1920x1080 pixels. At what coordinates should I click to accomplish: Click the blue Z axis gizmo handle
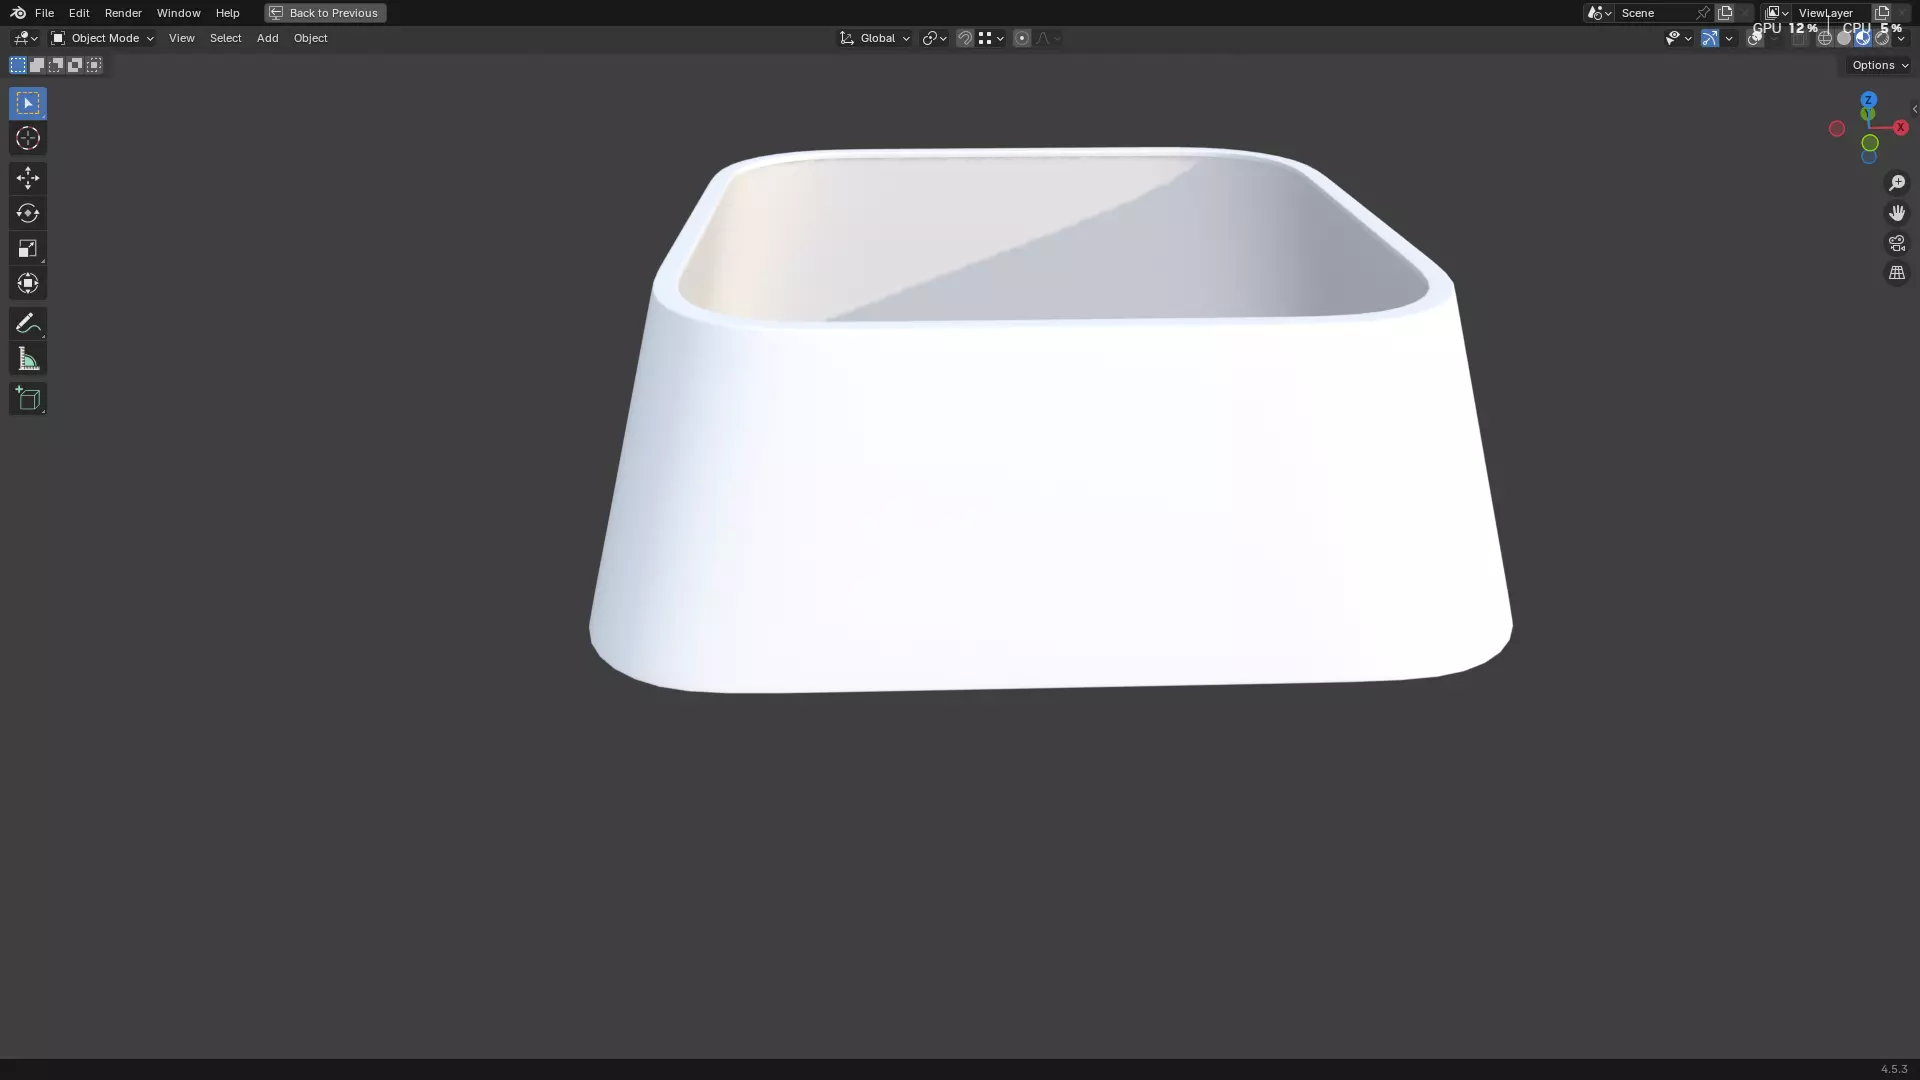[1868, 100]
